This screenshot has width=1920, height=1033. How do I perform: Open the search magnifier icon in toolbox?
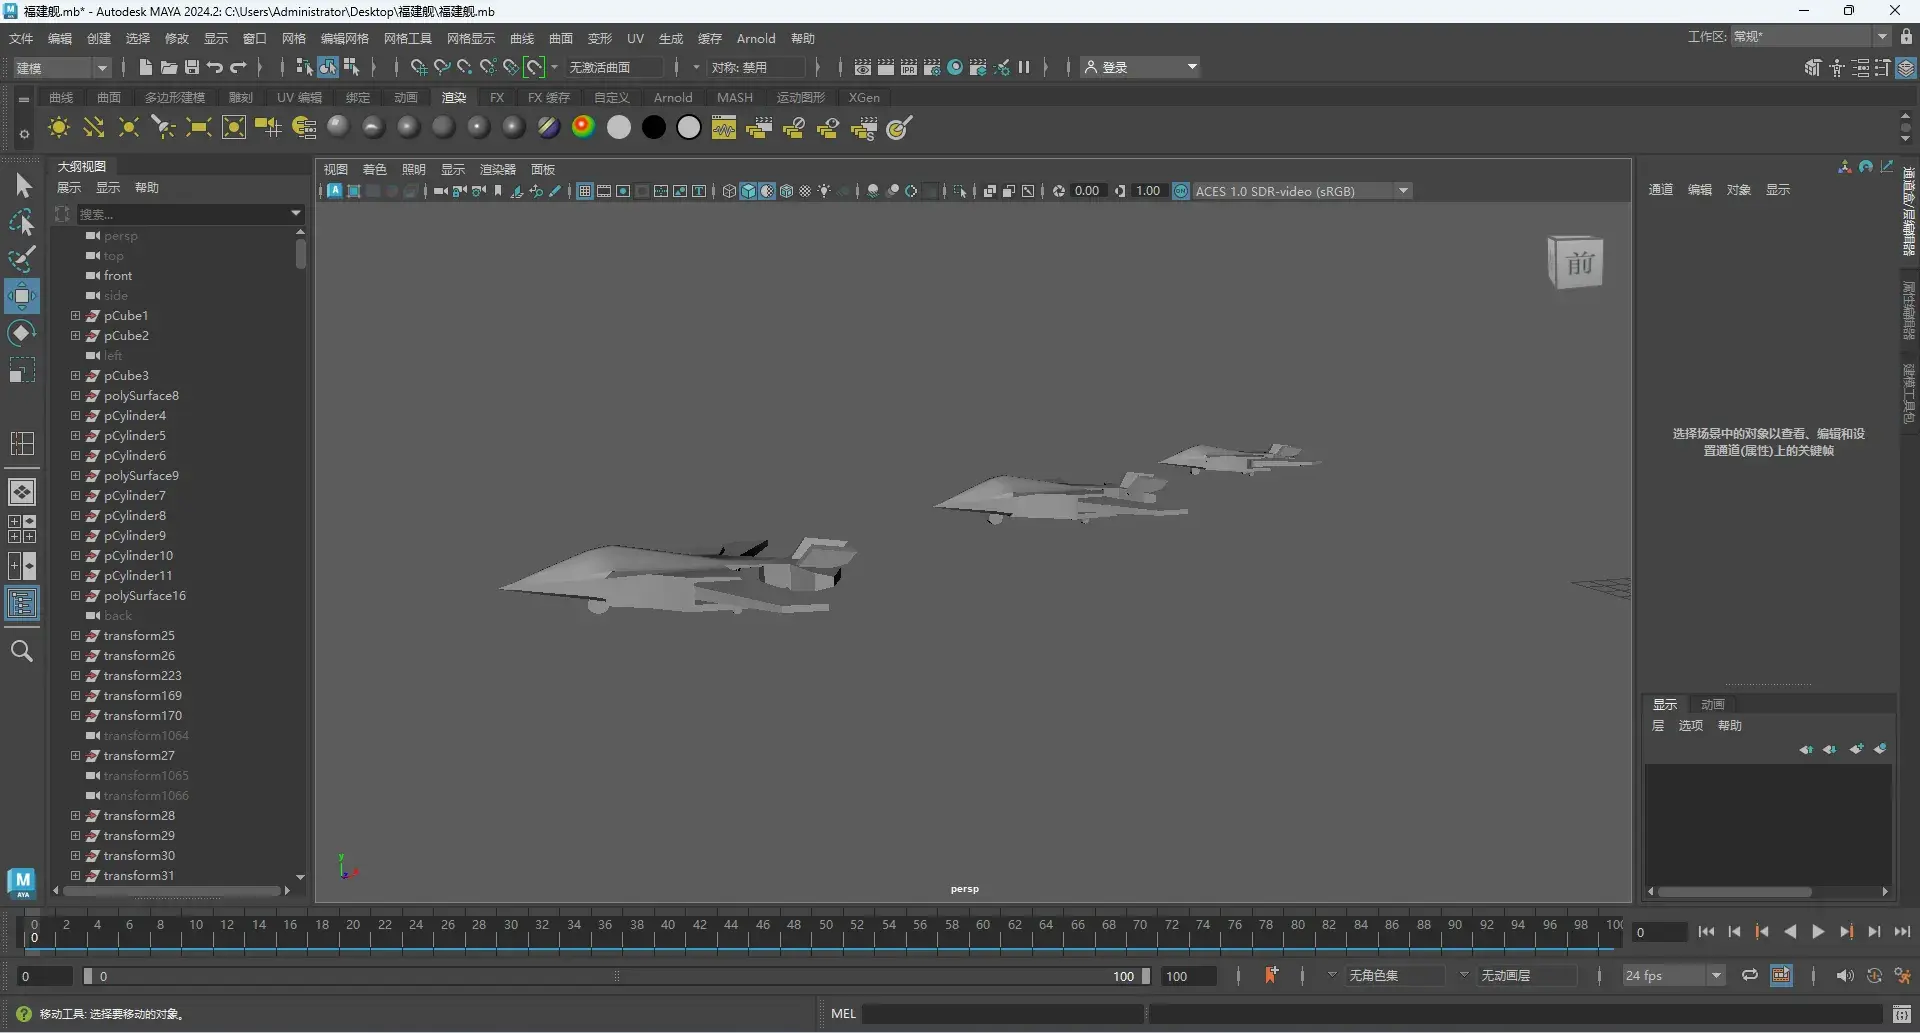pos(22,651)
